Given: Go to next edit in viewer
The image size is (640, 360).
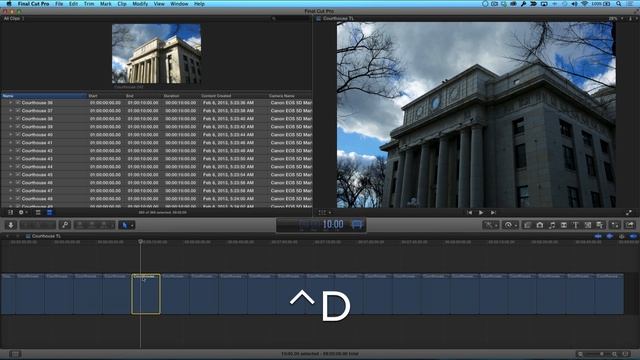Looking at the screenshot, I should (493, 213).
